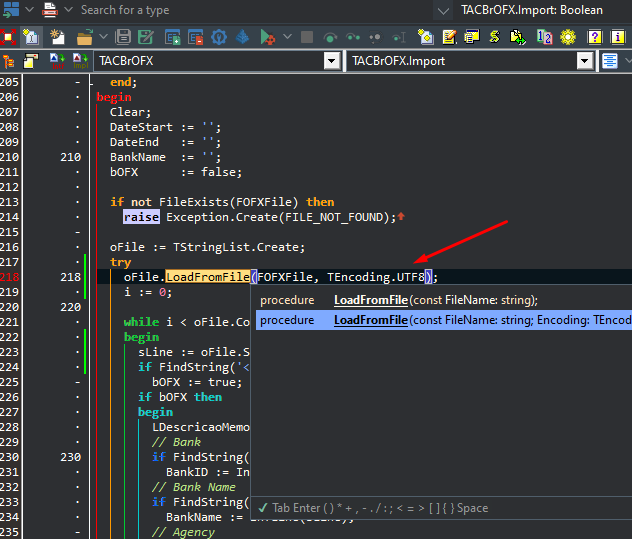This screenshot has height=539, width=632.
Task: Save with the gray floppy disk icon
Action: (x=123, y=37)
